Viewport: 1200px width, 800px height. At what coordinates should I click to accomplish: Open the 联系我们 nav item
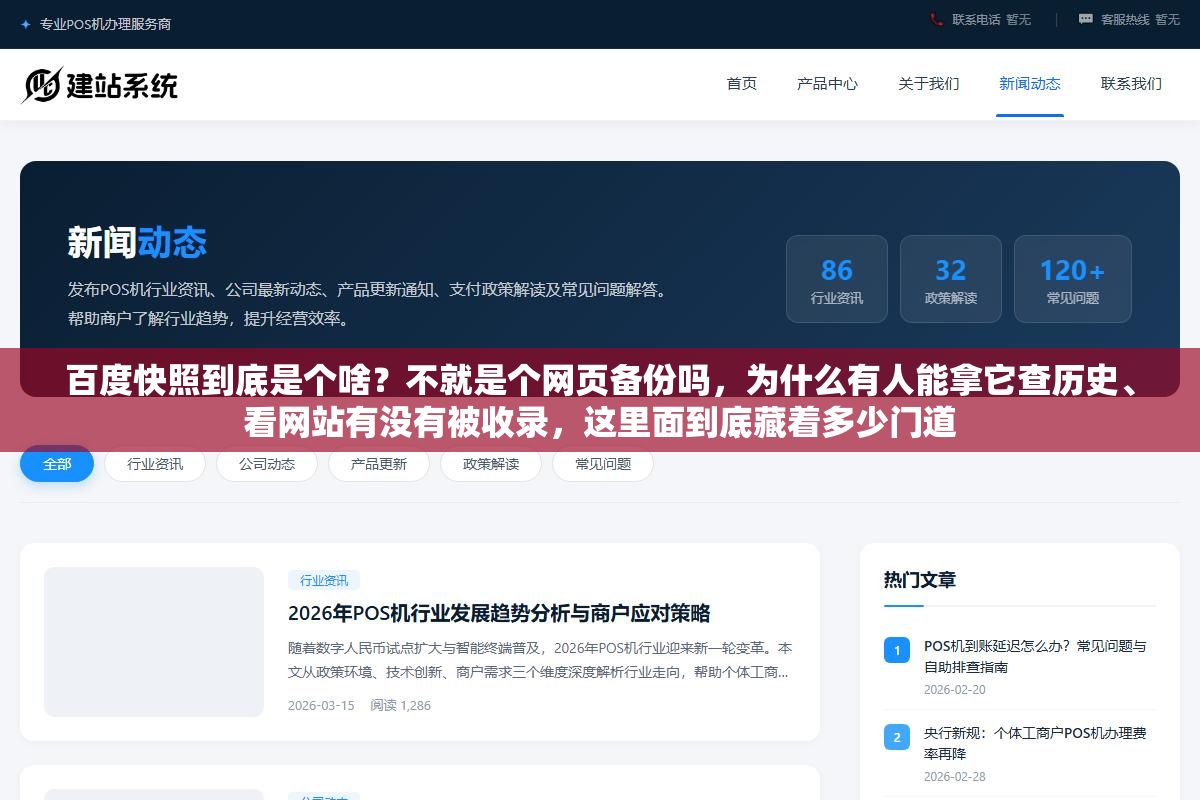pos(1131,84)
